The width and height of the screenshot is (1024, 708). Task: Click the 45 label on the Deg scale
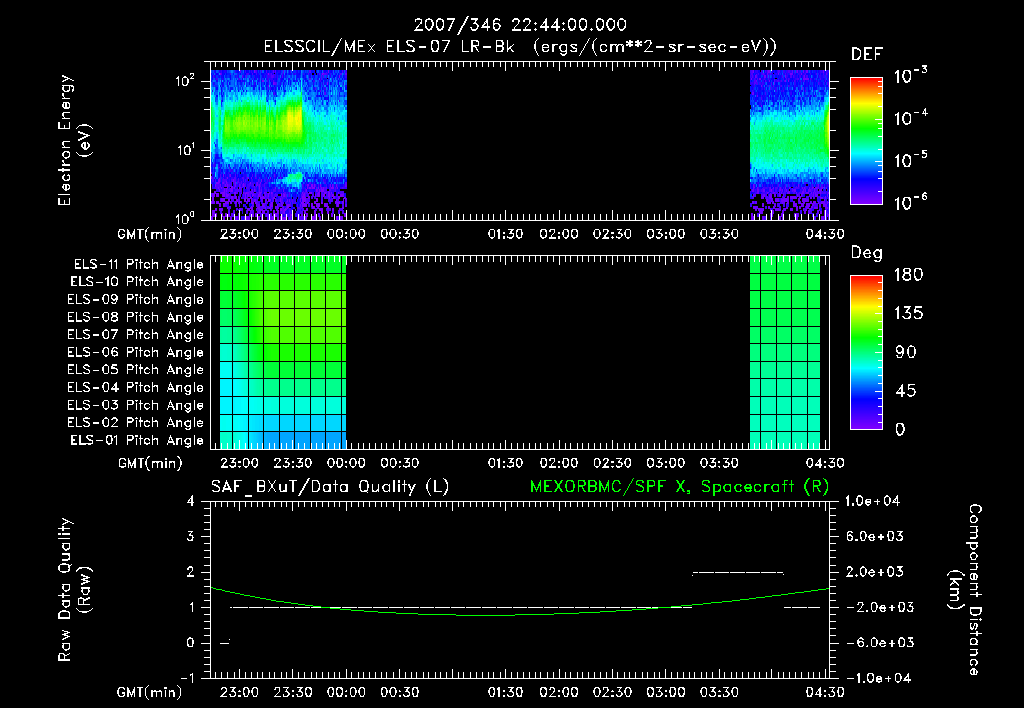pos(904,391)
